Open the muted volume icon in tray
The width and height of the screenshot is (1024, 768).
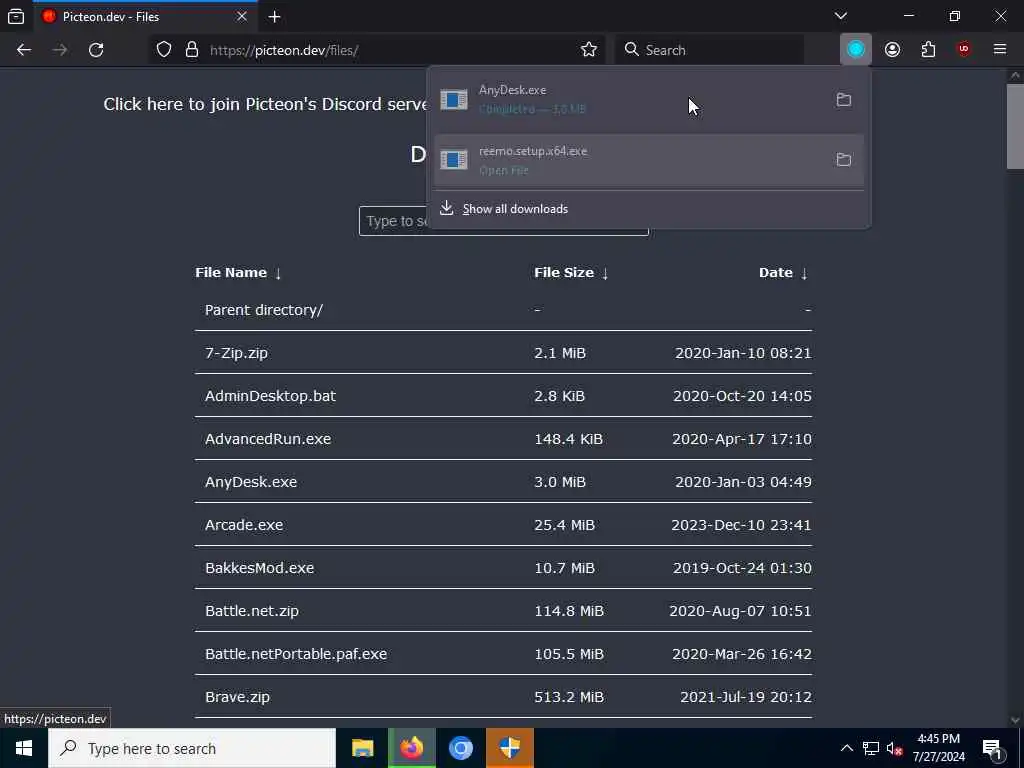tap(895, 748)
